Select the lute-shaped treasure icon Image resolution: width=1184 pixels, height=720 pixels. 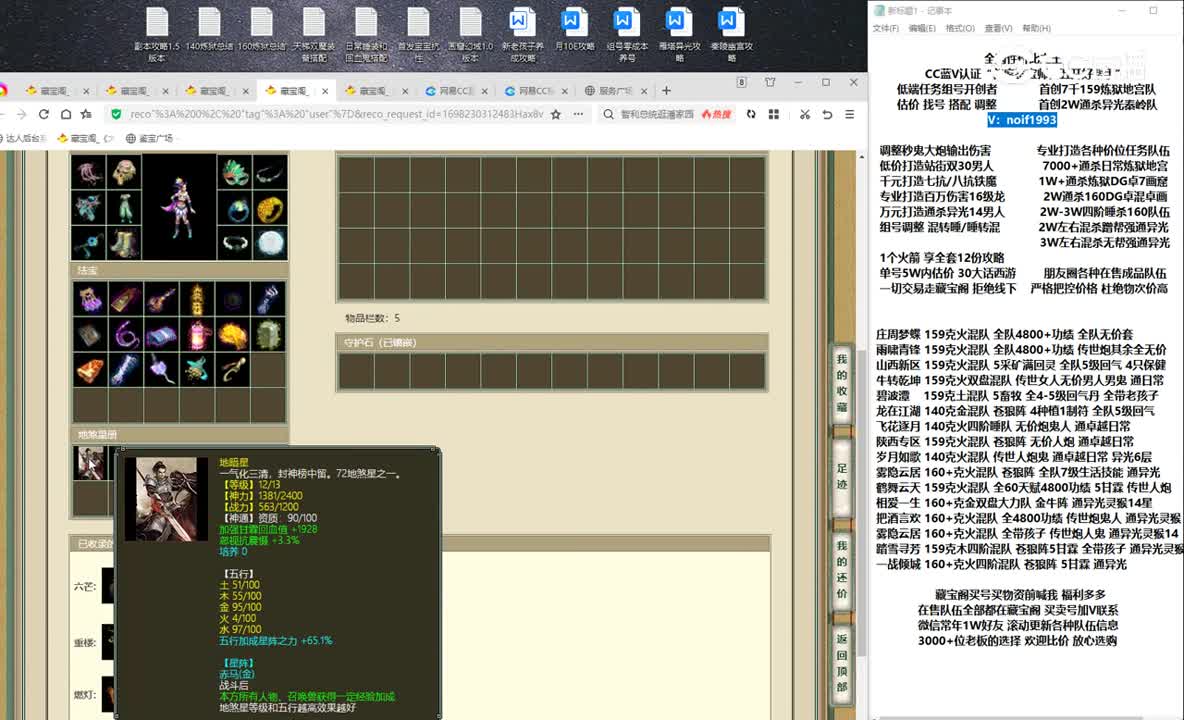click(x=162, y=300)
